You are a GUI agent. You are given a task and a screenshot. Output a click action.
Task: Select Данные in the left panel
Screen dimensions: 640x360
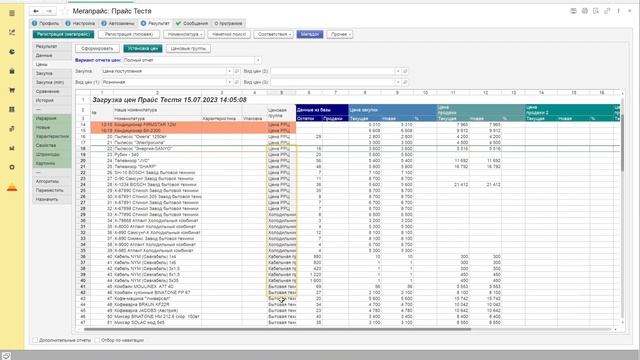pos(52,56)
